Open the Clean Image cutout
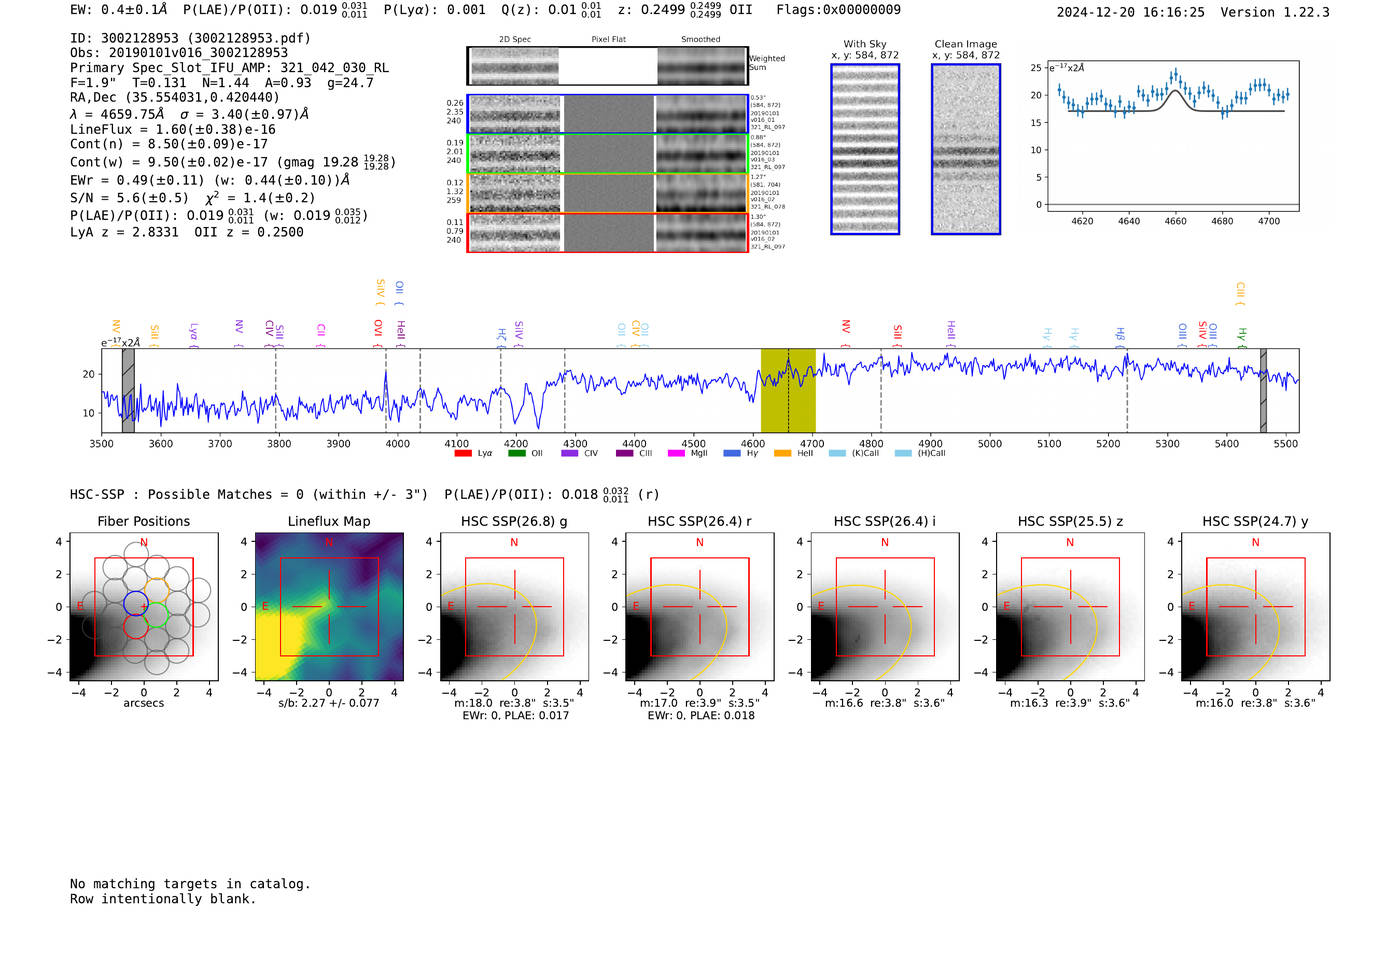Image resolution: width=1400 pixels, height=953 pixels. tap(965, 149)
